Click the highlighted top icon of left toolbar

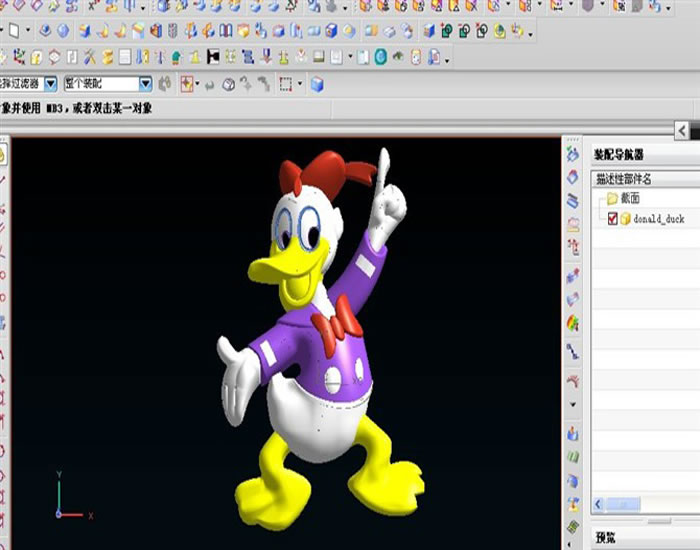pyautogui.click(x=3, y=154)
